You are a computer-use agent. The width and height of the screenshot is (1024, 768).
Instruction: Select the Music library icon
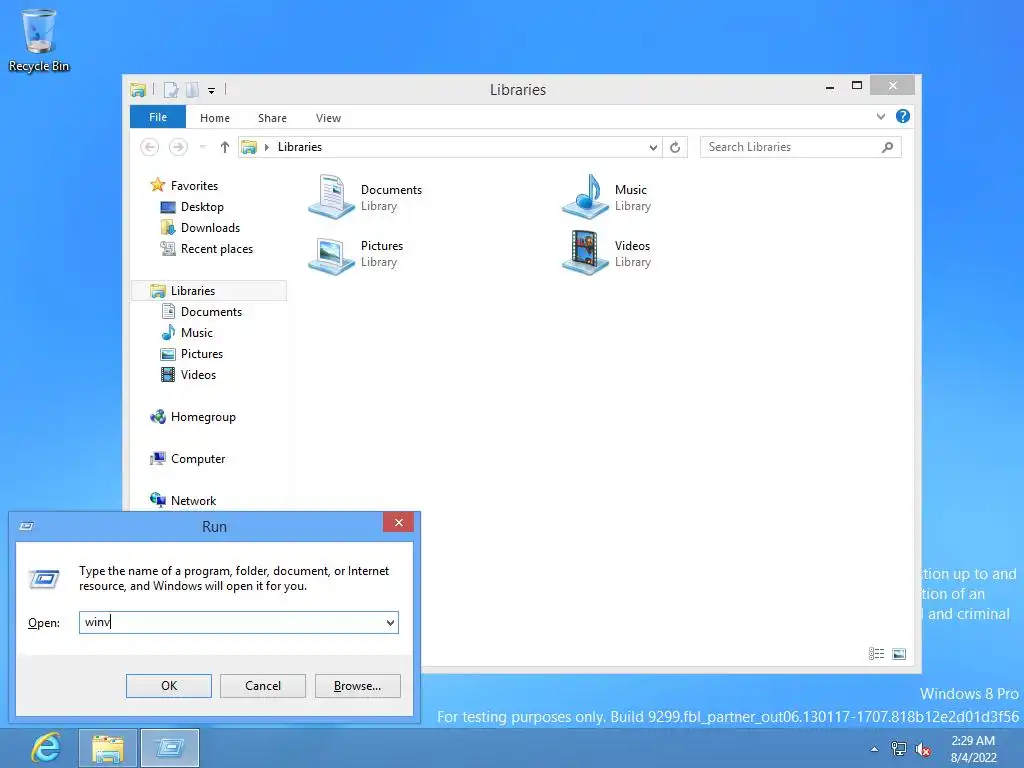tap(585, 197)
